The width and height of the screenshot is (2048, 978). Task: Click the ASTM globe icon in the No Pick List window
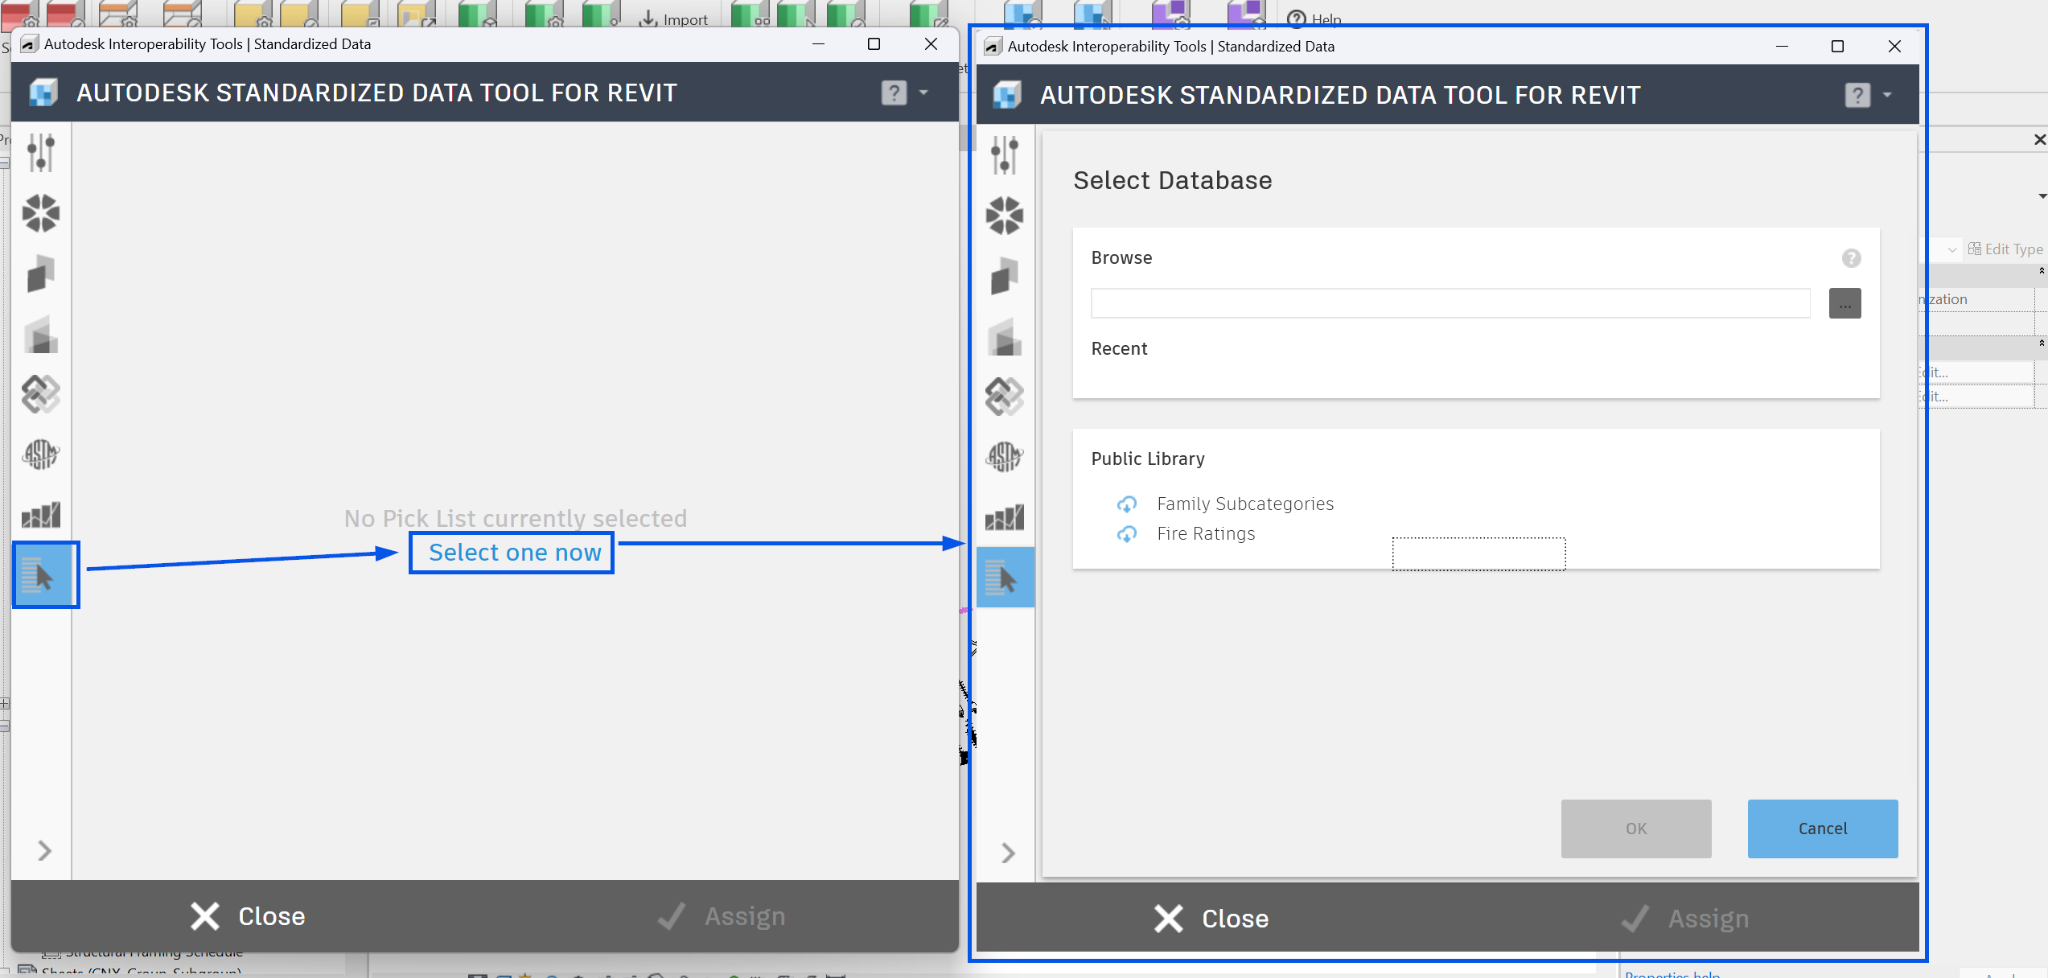(41, 455)
